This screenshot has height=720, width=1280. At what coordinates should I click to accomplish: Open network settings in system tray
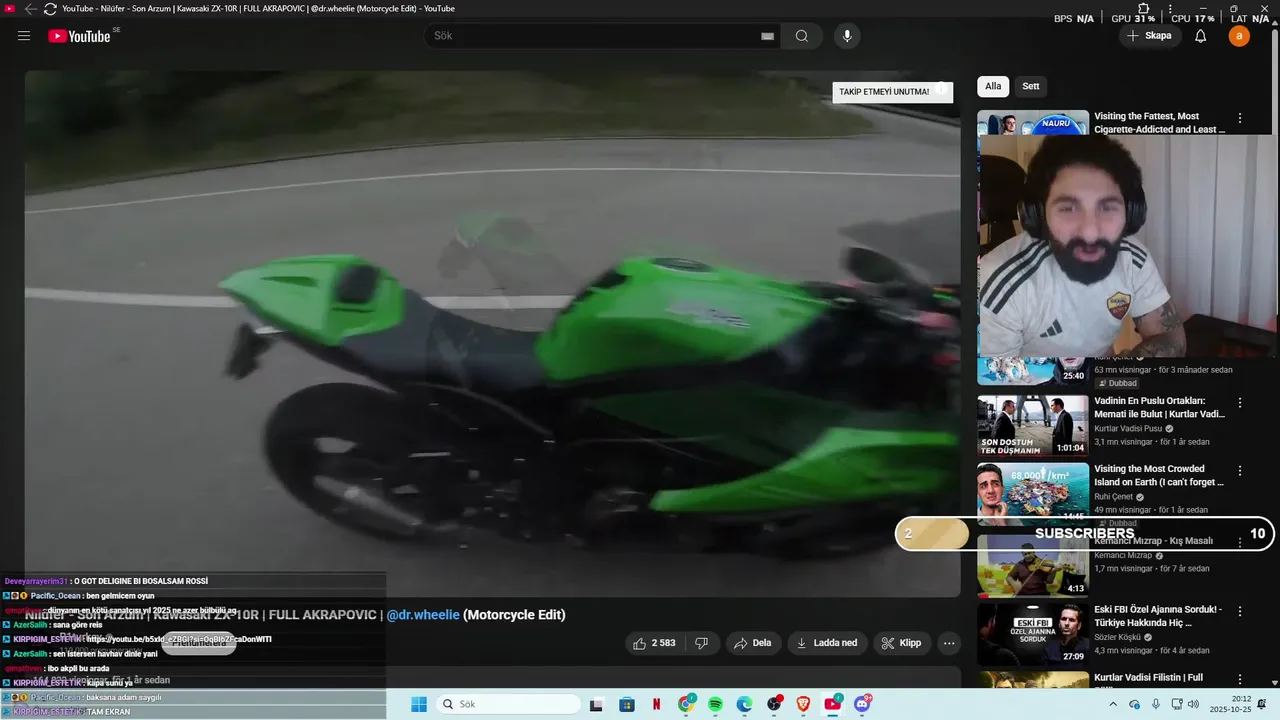(x=1178, y=704)
